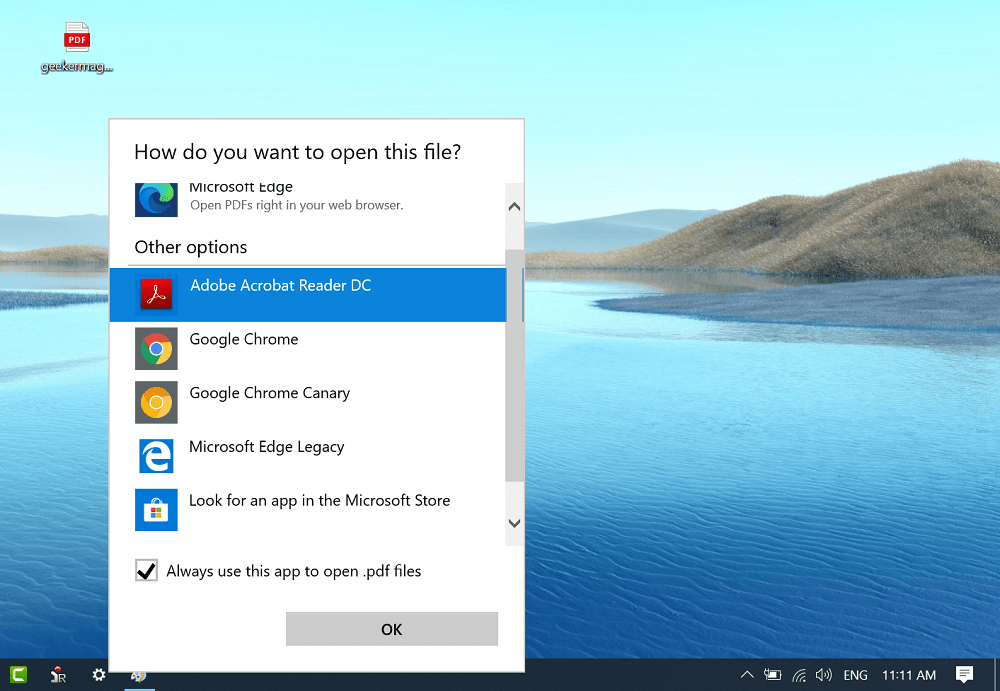Open the recorder app icon in the taskbar
The height and width of the screenshot is (691, 1000).
pyautogui.click(x=58, y=674)
